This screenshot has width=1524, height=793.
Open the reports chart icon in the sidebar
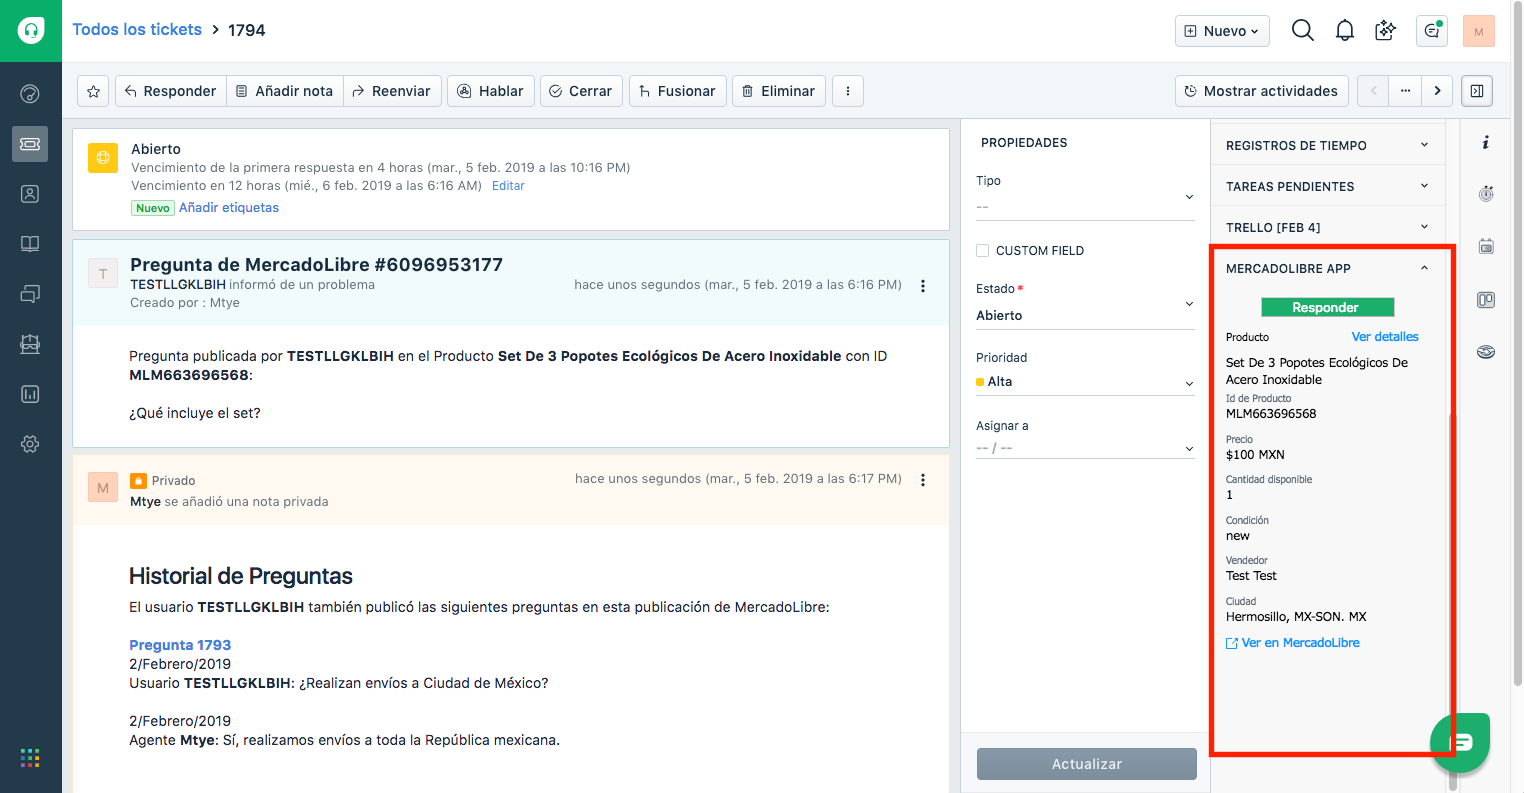30,394
